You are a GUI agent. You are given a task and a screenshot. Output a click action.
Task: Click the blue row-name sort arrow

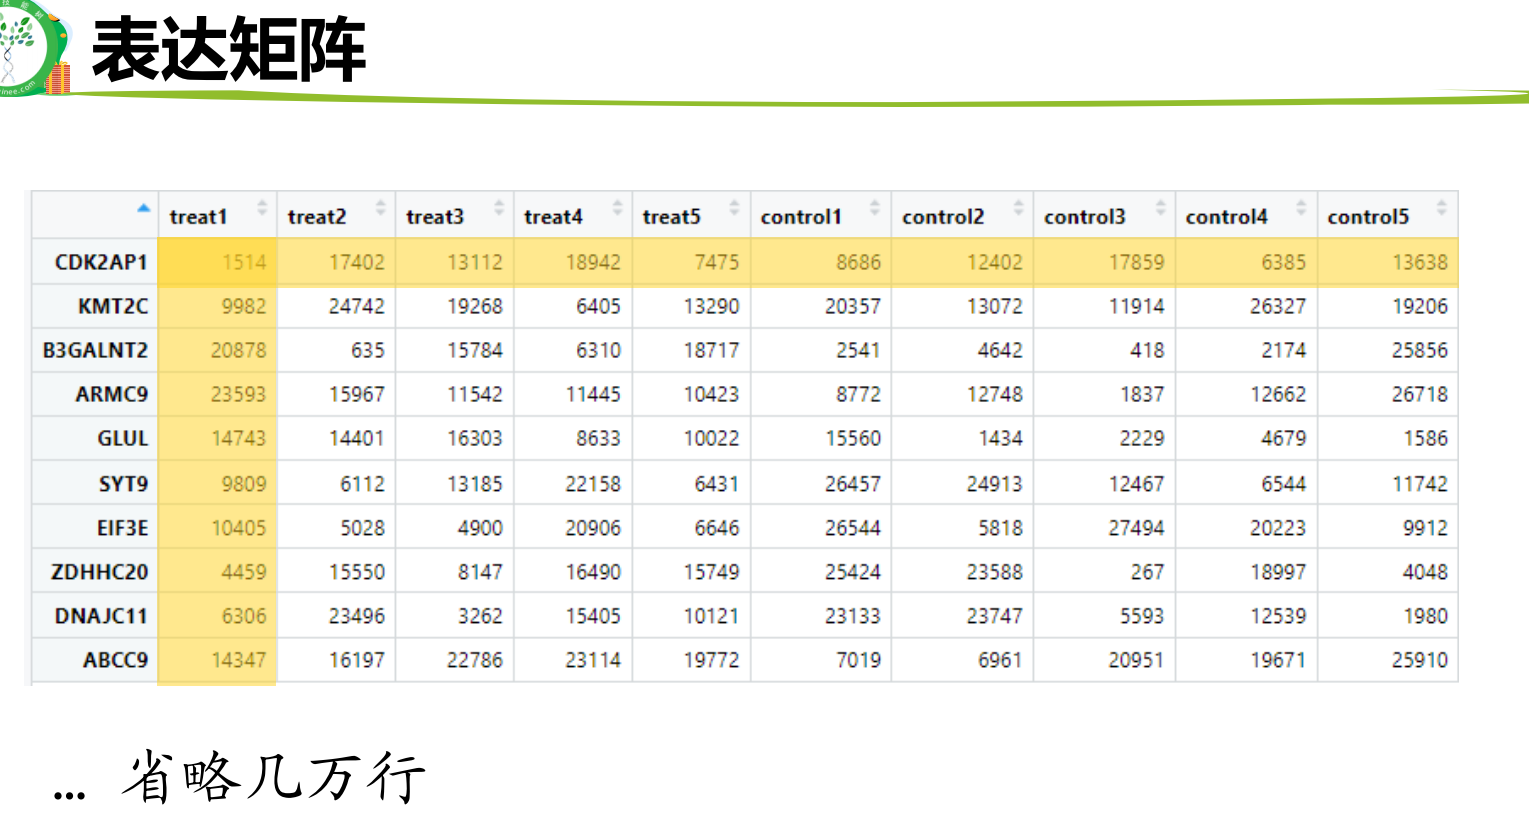tap(143, 208)
